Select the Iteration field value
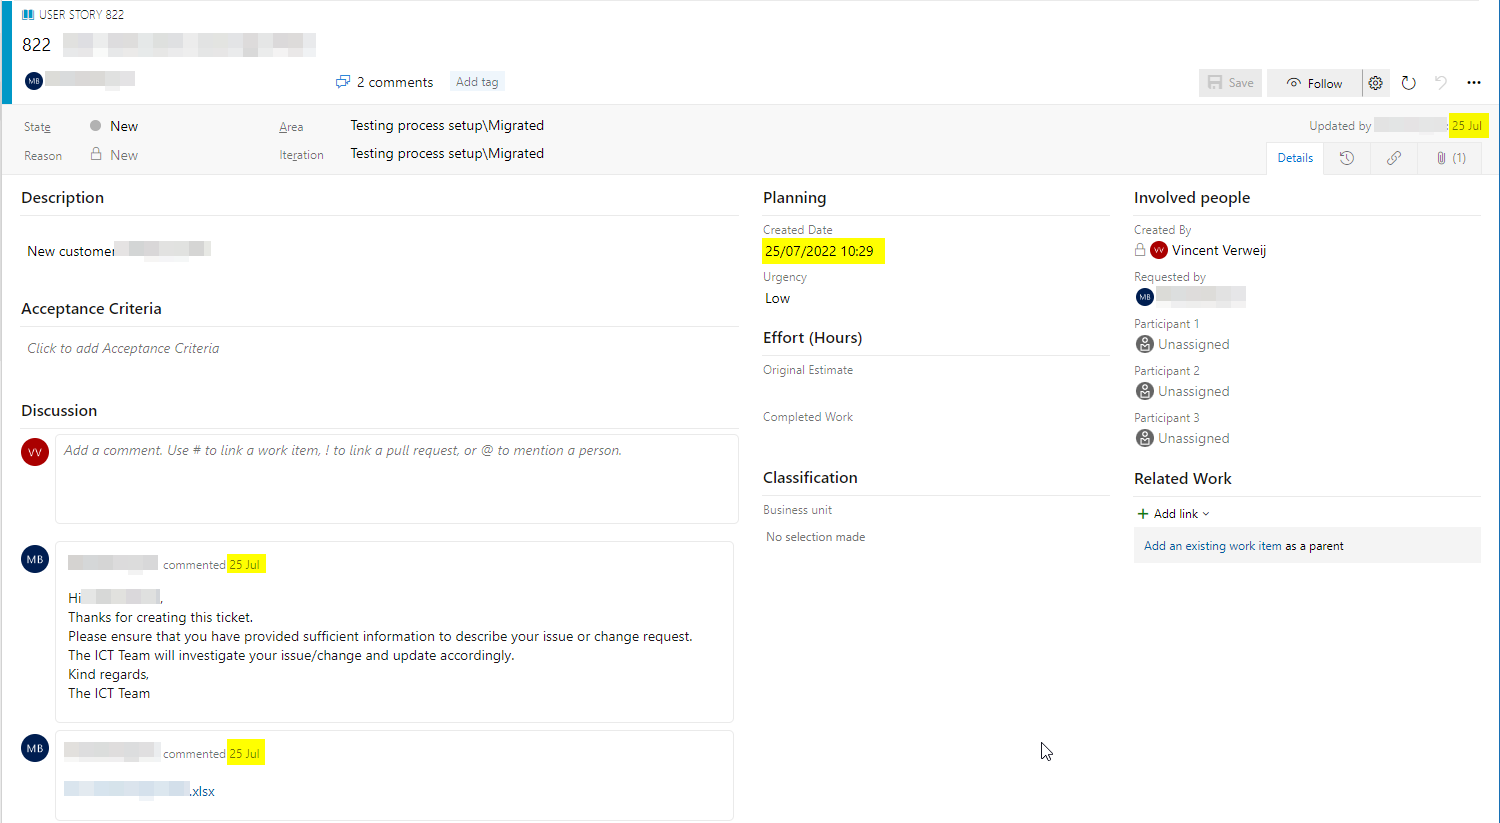1500x823 pixels. [x=447, y=153]
